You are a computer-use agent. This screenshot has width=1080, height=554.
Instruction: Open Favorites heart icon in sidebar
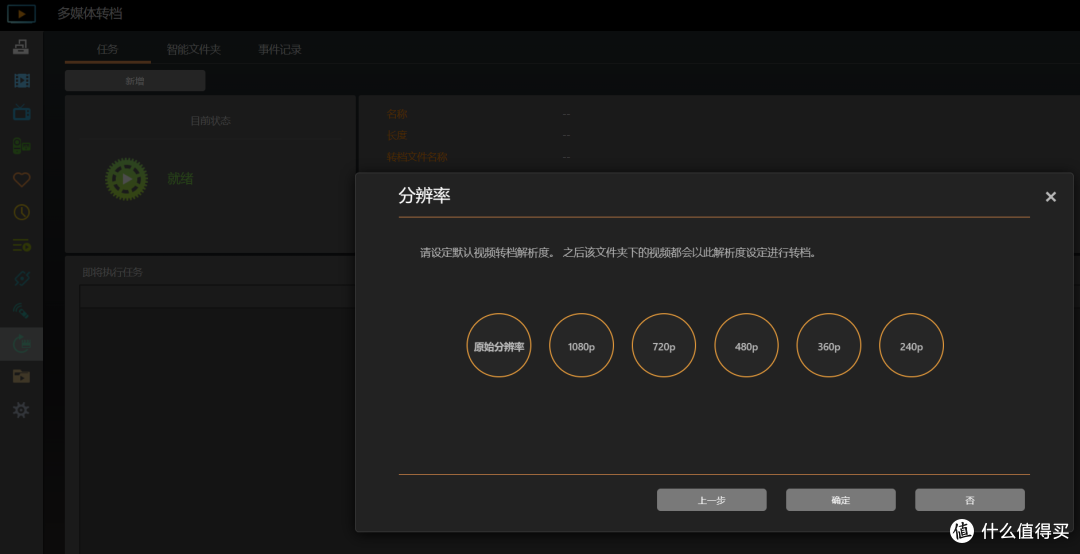click(21, 179)
